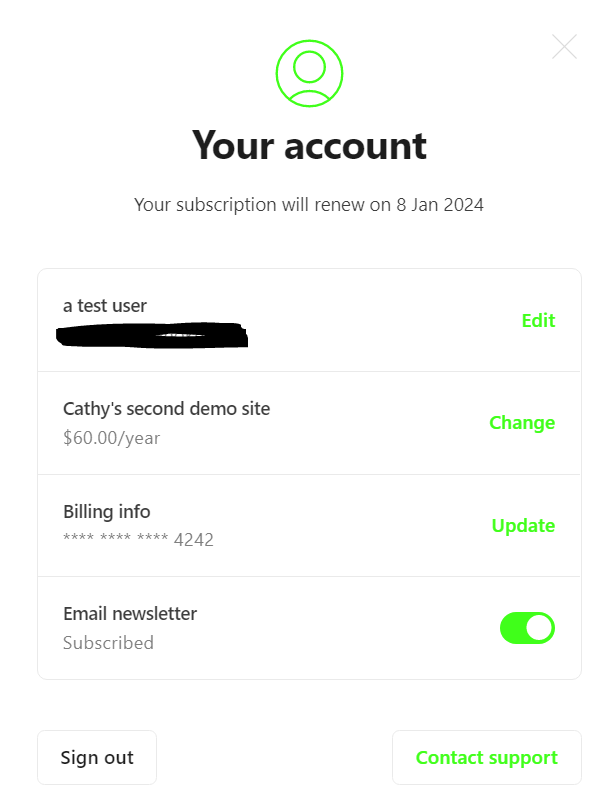This screenshot has height=803, width=607.
Task: Click the Your account heading
Action: [x=309, y=146]
